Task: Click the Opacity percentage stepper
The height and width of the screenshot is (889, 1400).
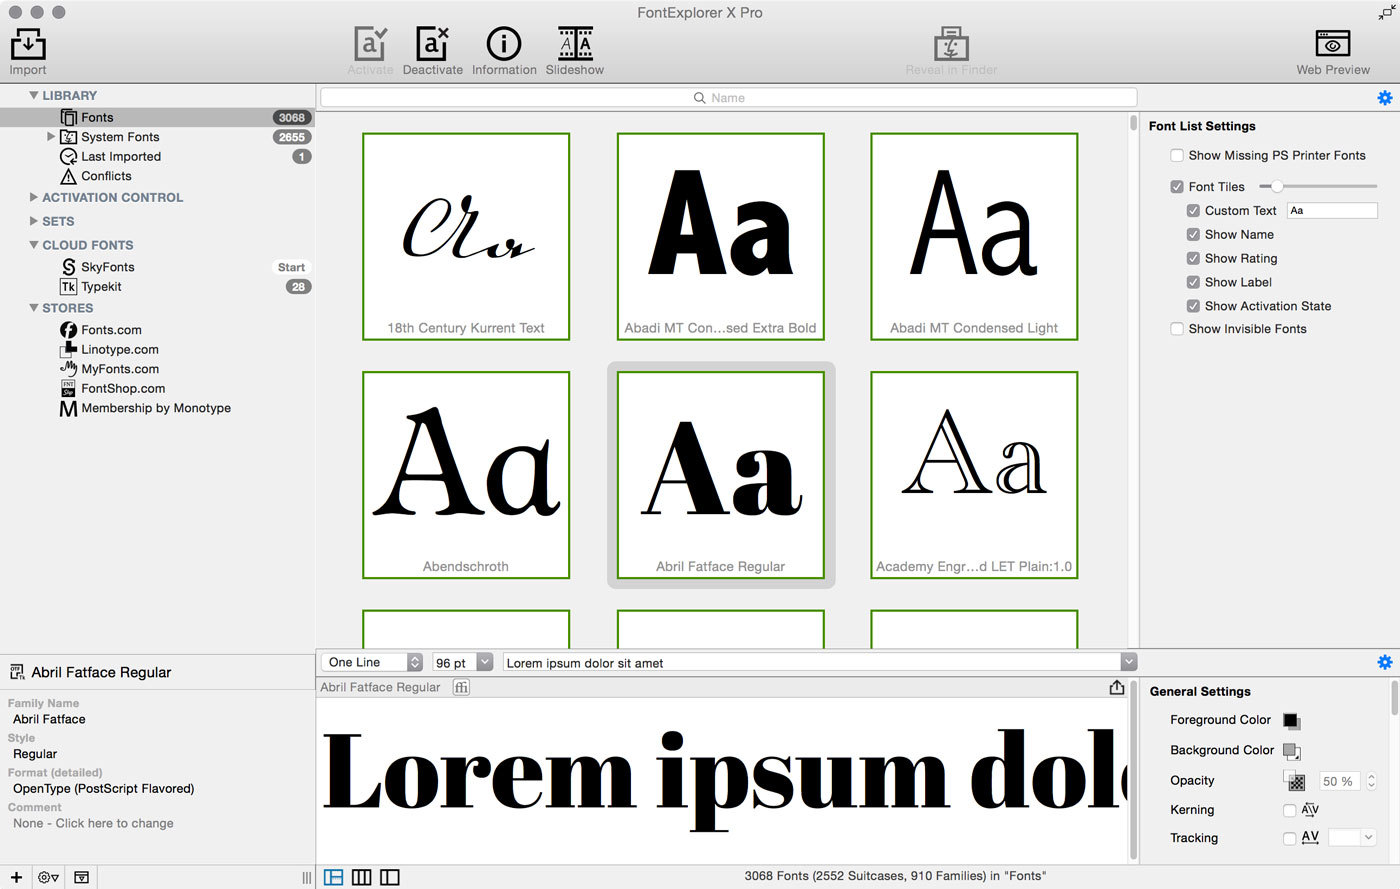Action: 1371,781
